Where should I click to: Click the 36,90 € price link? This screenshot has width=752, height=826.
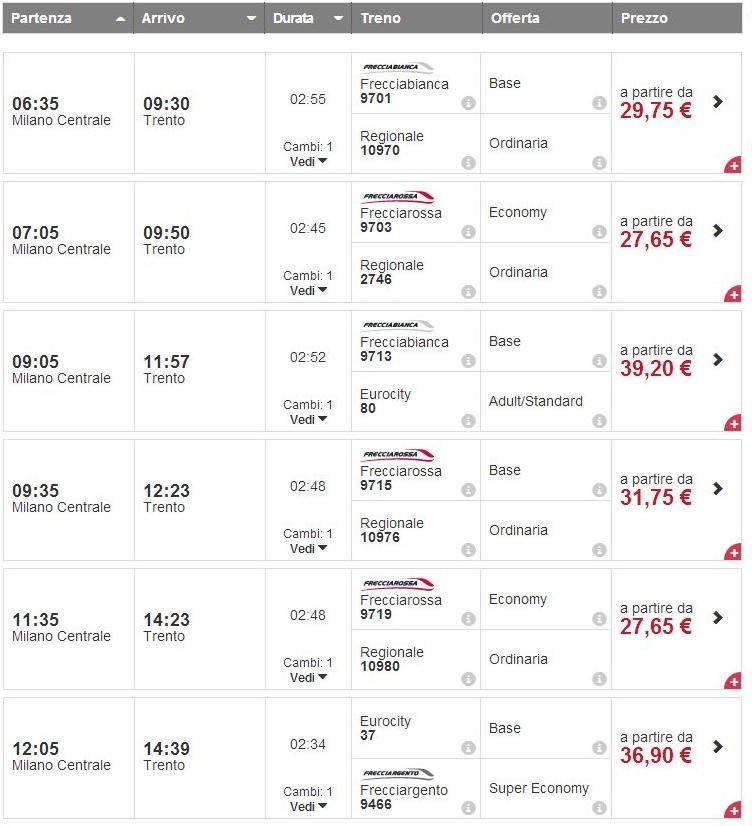[x=656, y=755]
